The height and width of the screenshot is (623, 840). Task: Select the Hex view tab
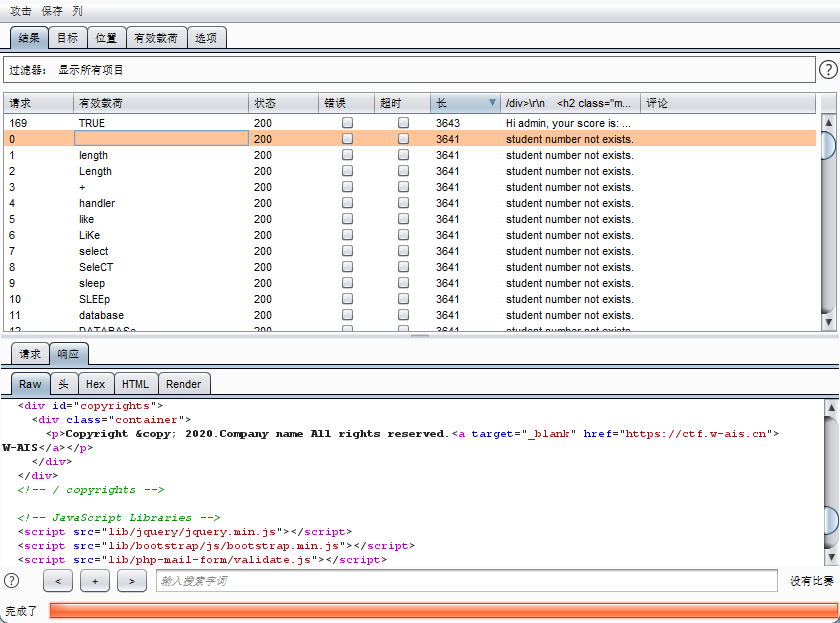click(x=95, y=384)
